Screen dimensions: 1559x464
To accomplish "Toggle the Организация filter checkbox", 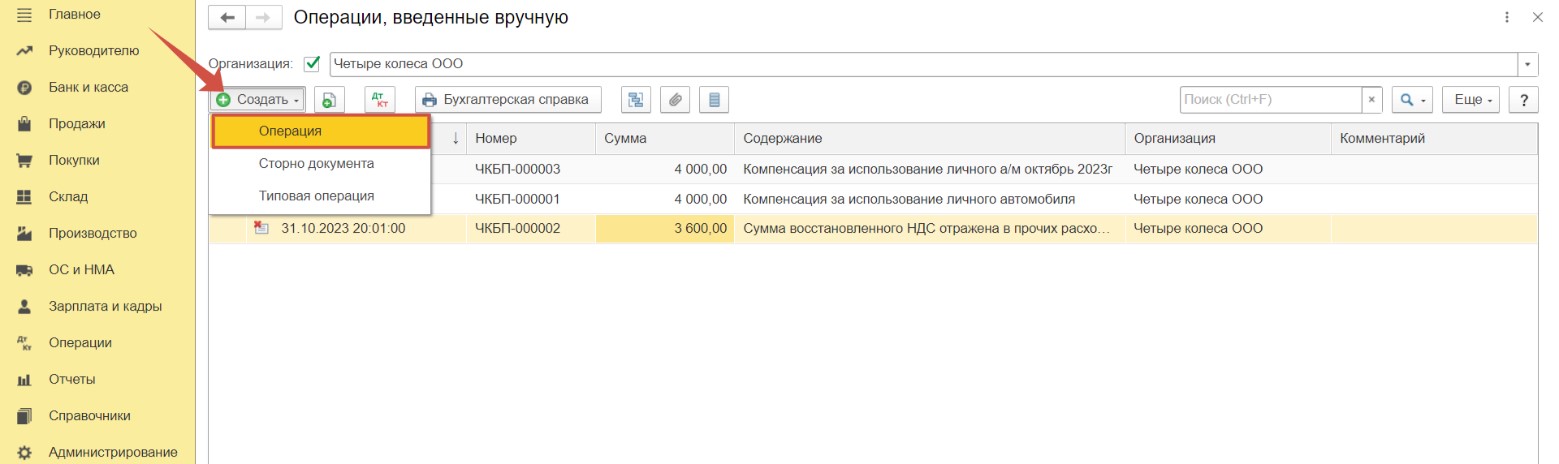I will point(312,64).
